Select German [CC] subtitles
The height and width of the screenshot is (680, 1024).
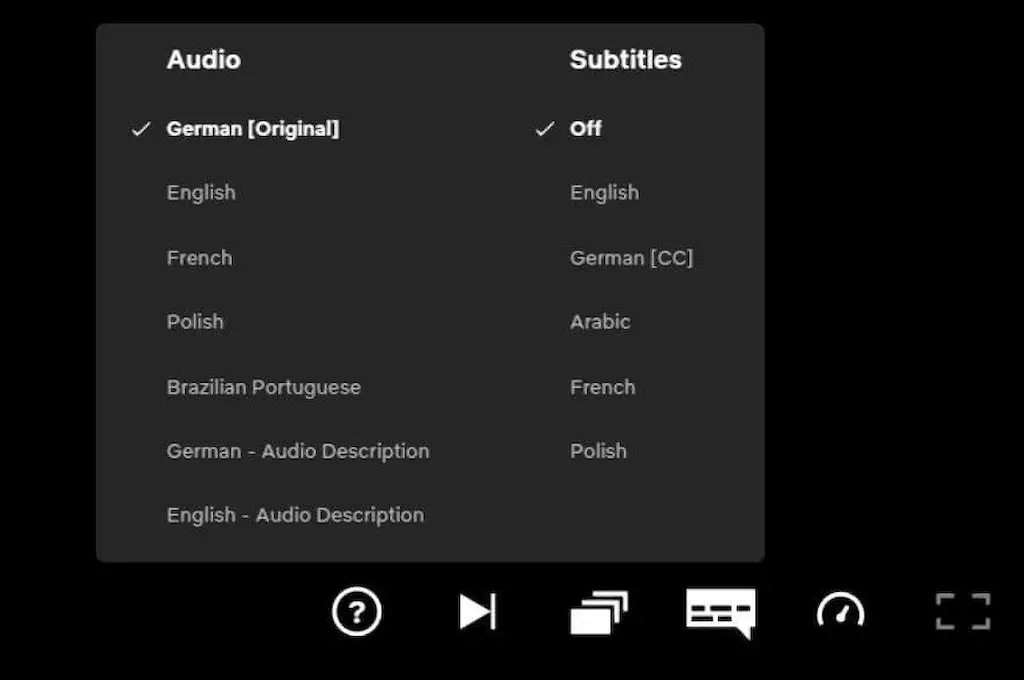click(632, 258)
